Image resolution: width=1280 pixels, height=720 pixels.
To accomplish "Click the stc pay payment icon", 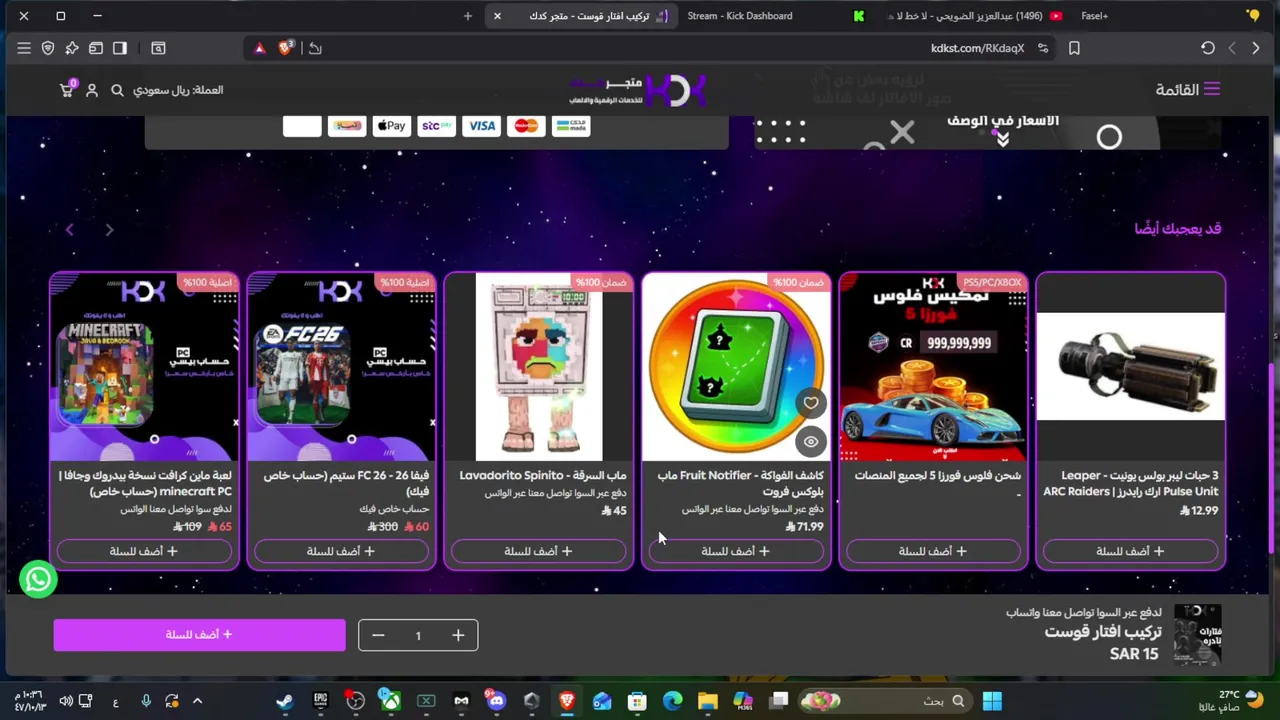I will (x=436, y=126).
